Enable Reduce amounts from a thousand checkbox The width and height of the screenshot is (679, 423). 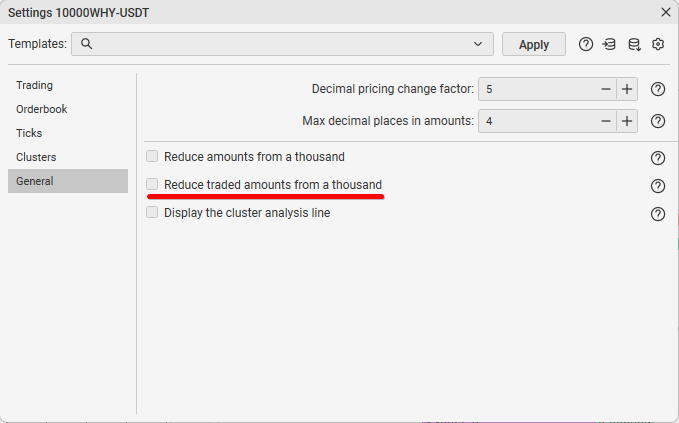tap(152, 157)
